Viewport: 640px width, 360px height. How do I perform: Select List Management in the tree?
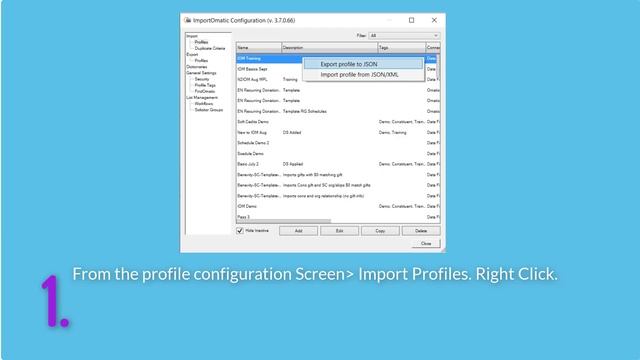[202, 98]
